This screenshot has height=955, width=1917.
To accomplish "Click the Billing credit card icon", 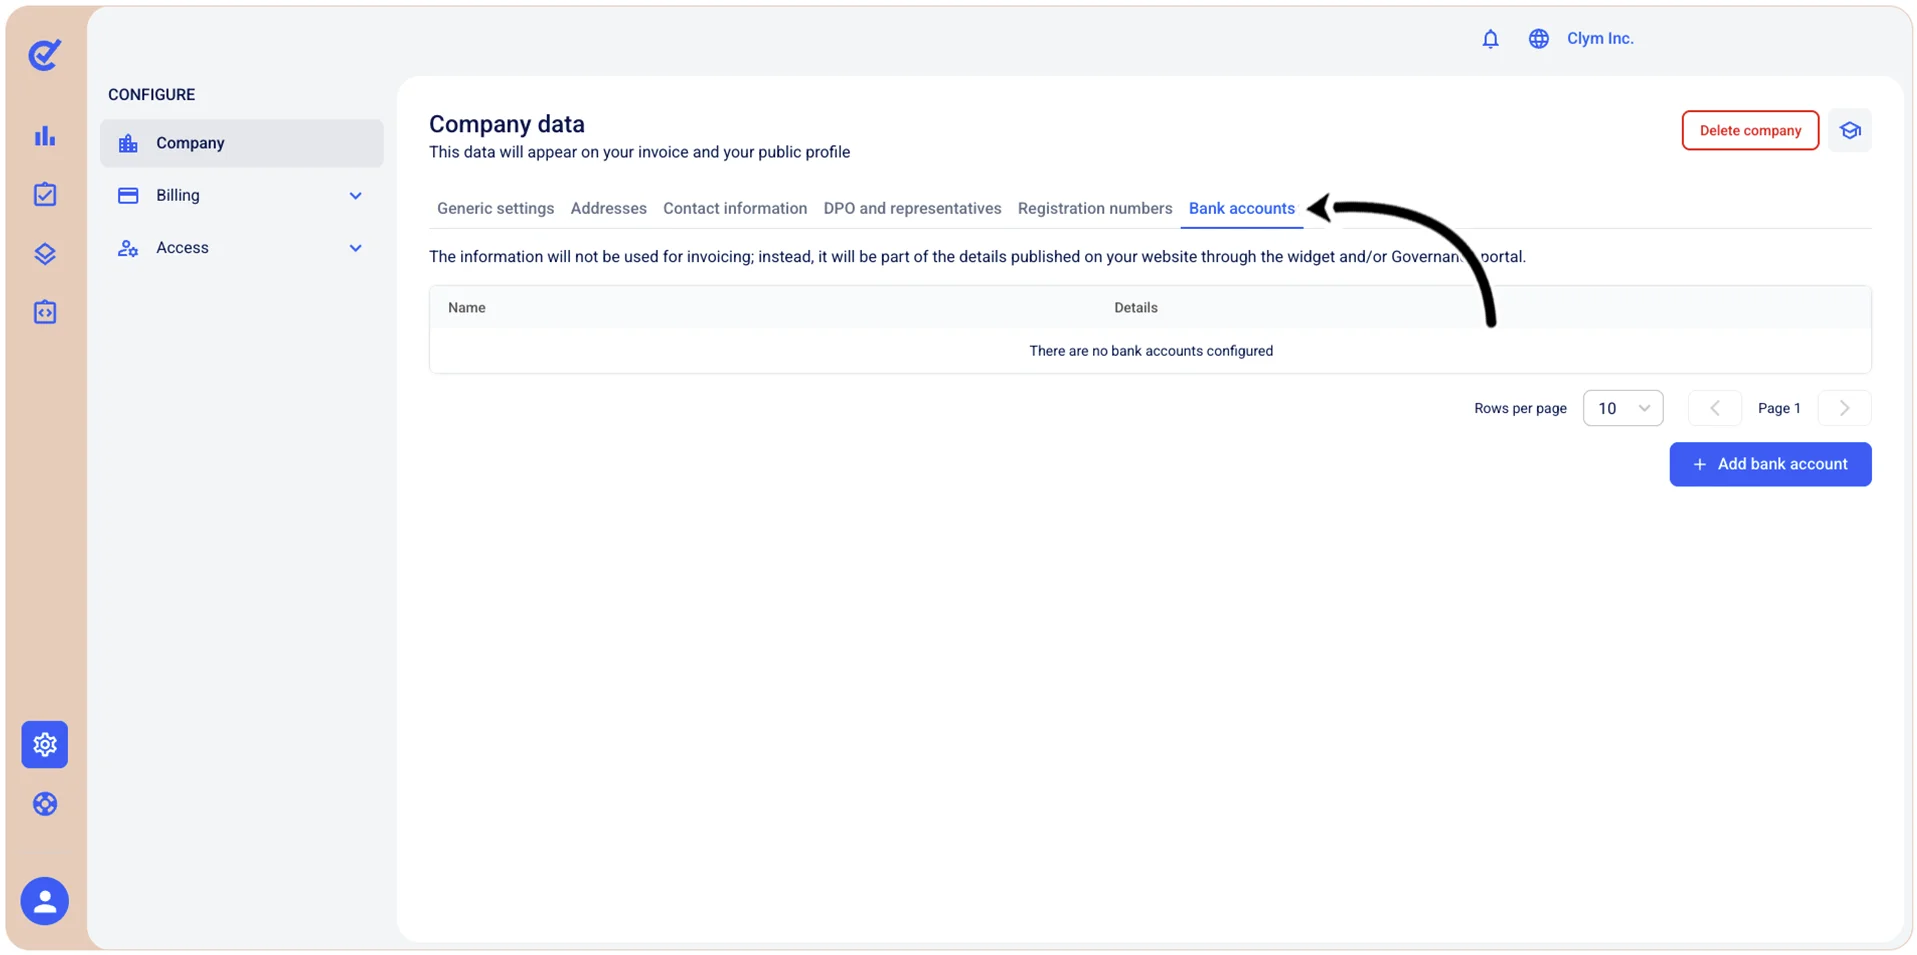I will (x=128, y=196).
